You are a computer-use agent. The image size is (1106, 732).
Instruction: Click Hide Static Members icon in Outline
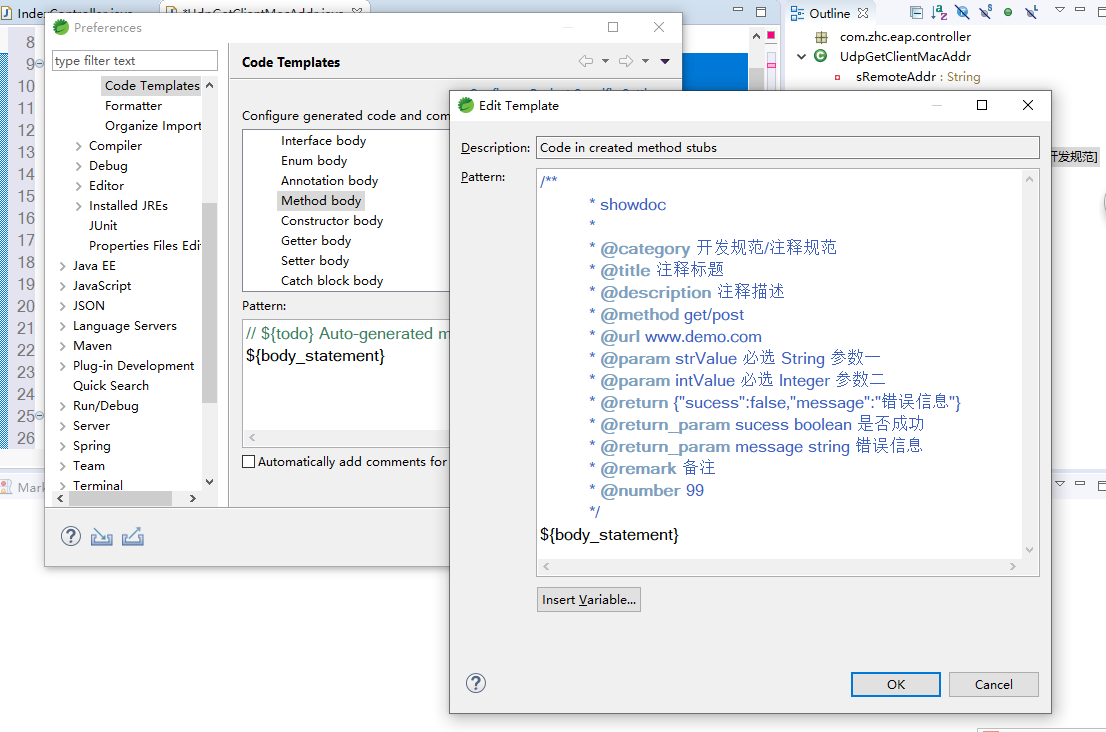click(985, 13)
